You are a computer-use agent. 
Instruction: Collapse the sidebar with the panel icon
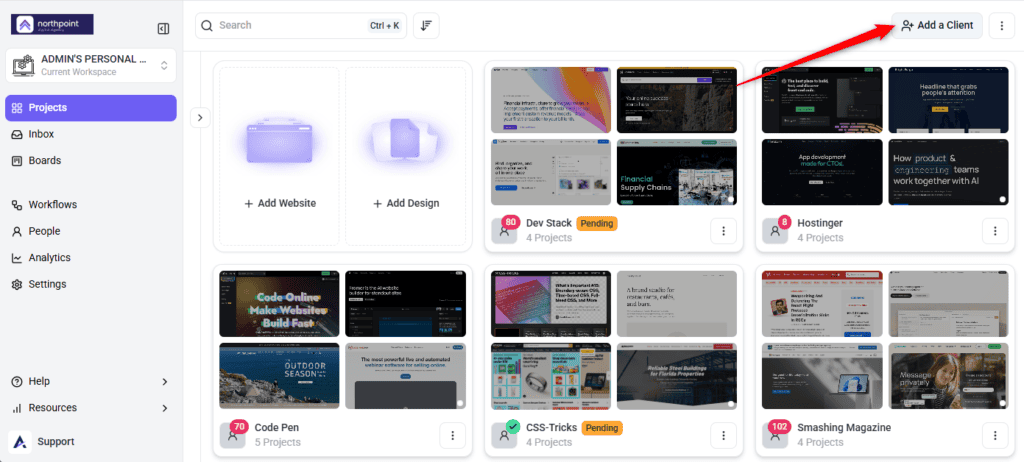pos(163,29)
